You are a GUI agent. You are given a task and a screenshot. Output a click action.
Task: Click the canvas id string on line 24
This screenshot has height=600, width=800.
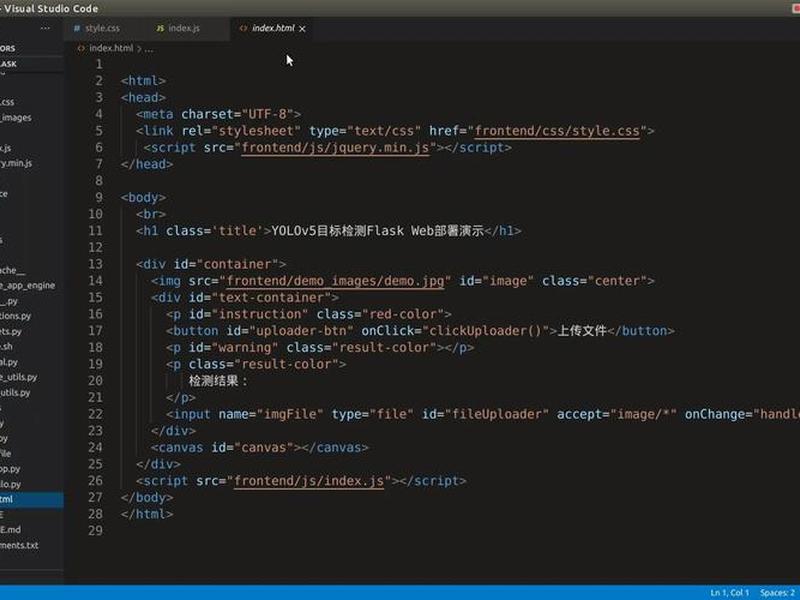point(264,448)
